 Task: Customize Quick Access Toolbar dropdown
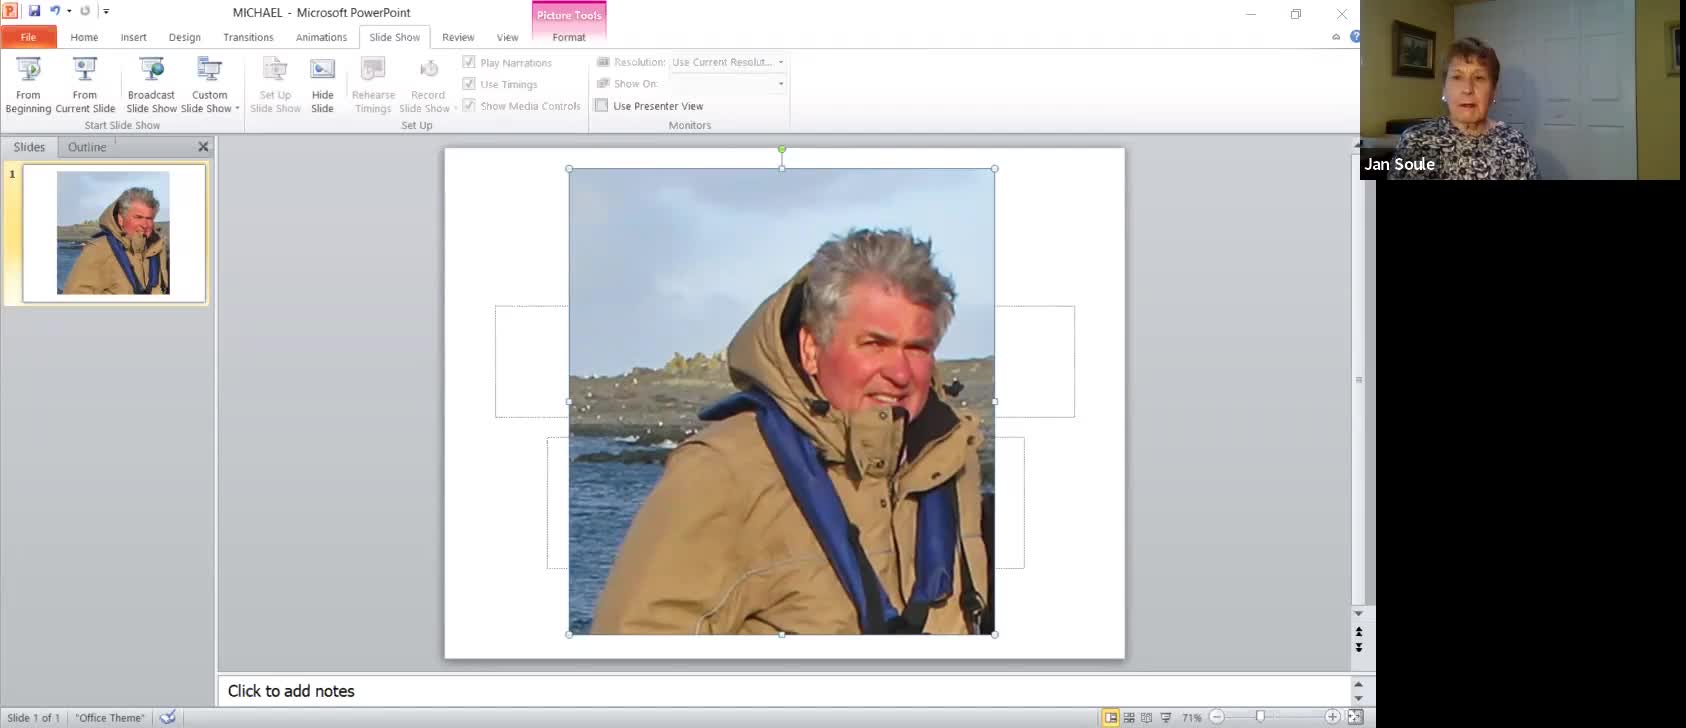[106, 12]
